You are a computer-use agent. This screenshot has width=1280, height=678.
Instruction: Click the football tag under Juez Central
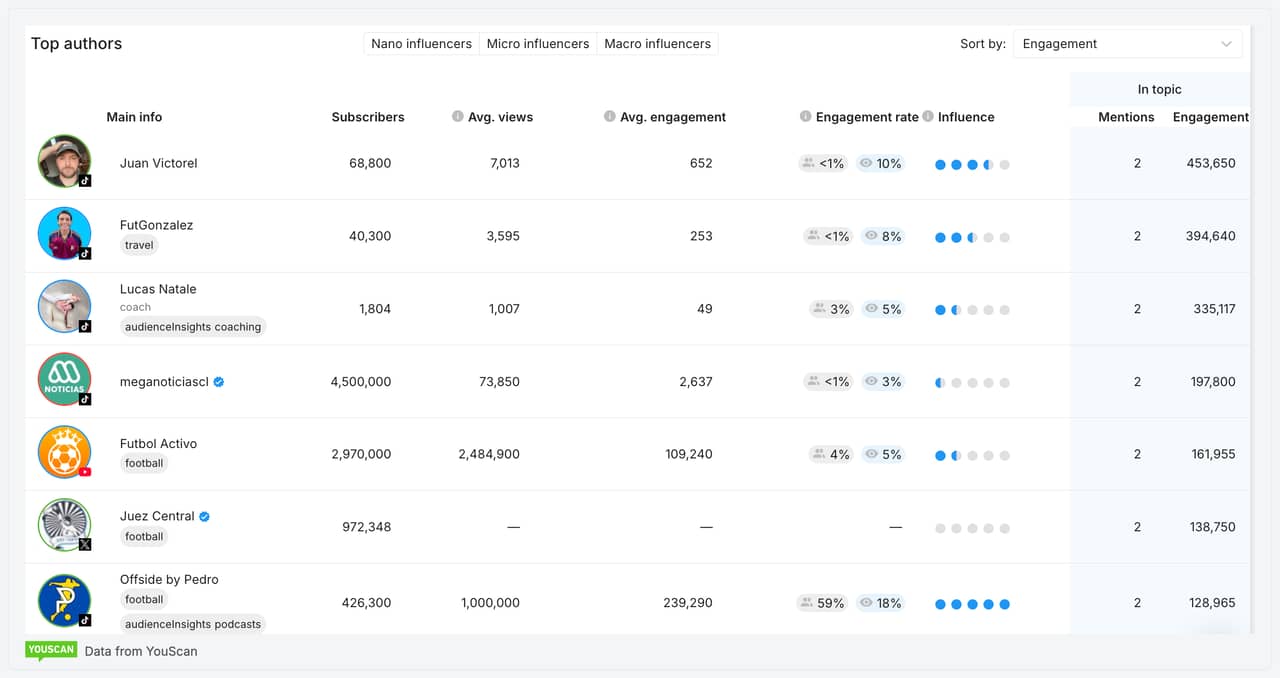tap(144, 537)
